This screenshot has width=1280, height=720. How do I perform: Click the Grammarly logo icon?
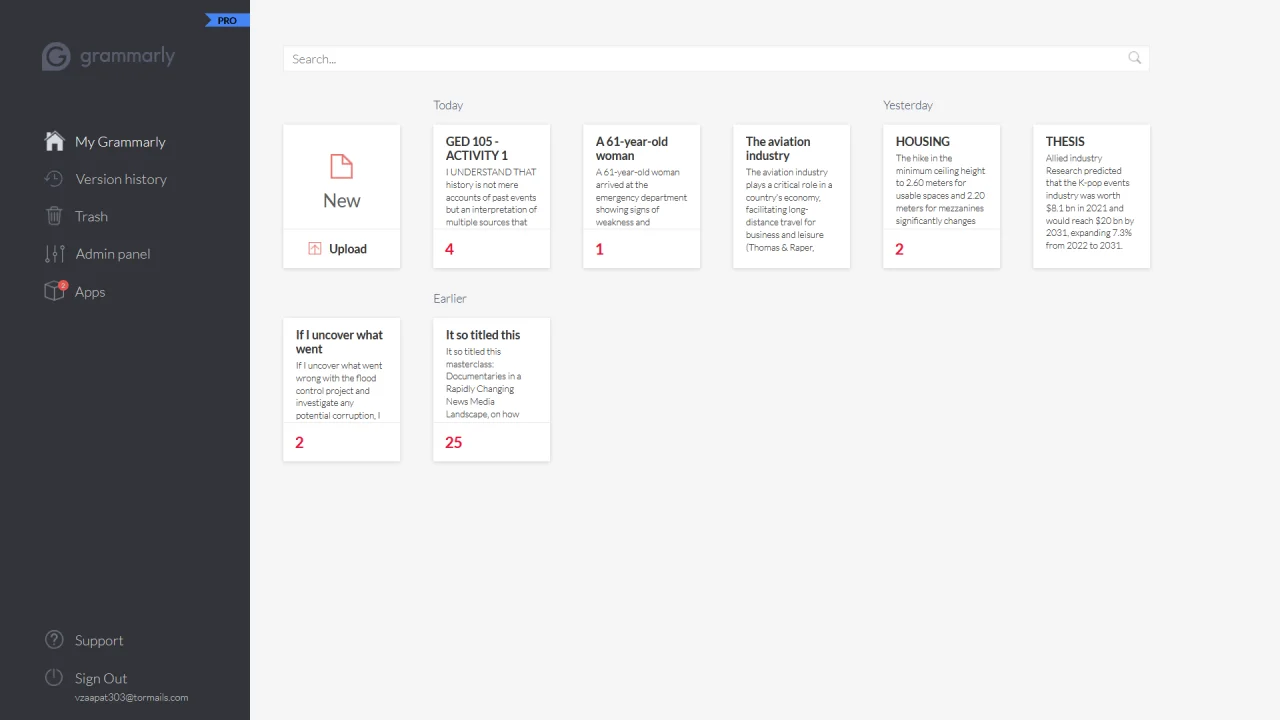[x=56, y=57]
